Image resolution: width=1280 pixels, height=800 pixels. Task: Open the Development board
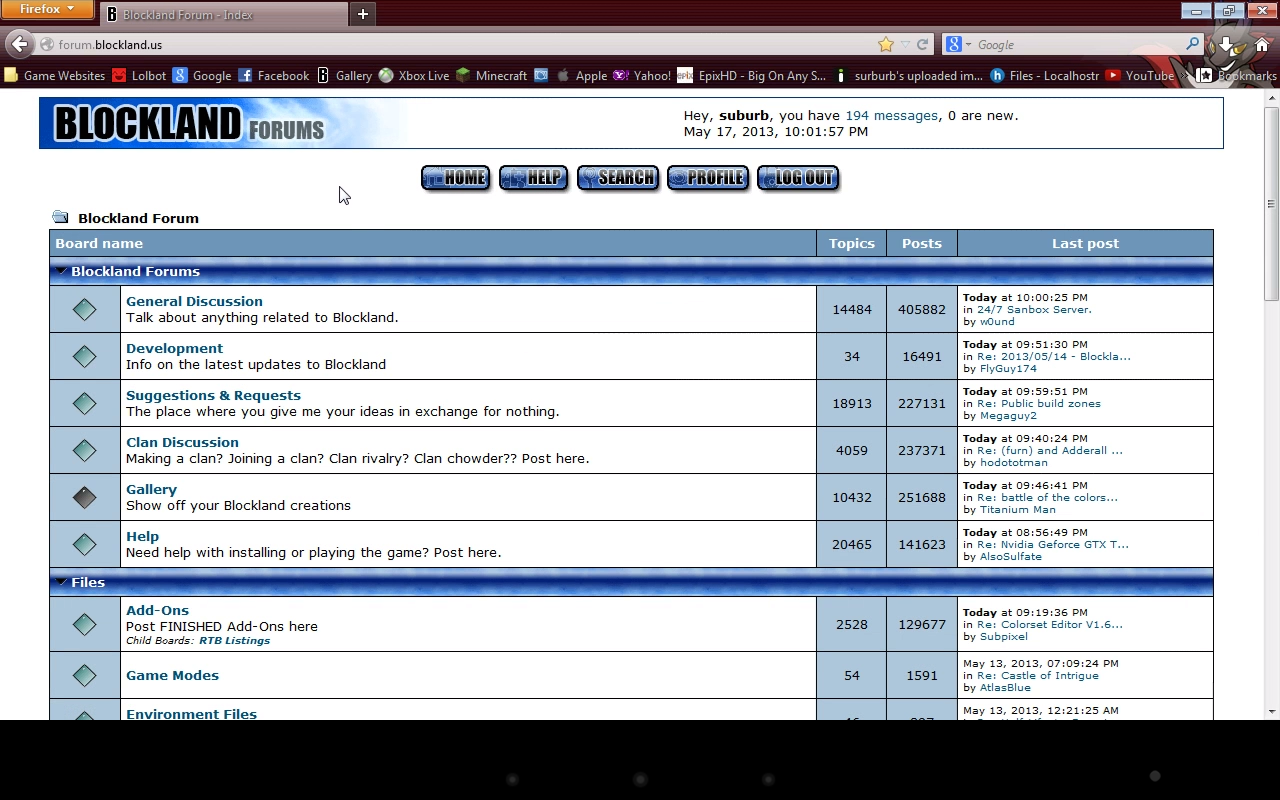point(174,348)
